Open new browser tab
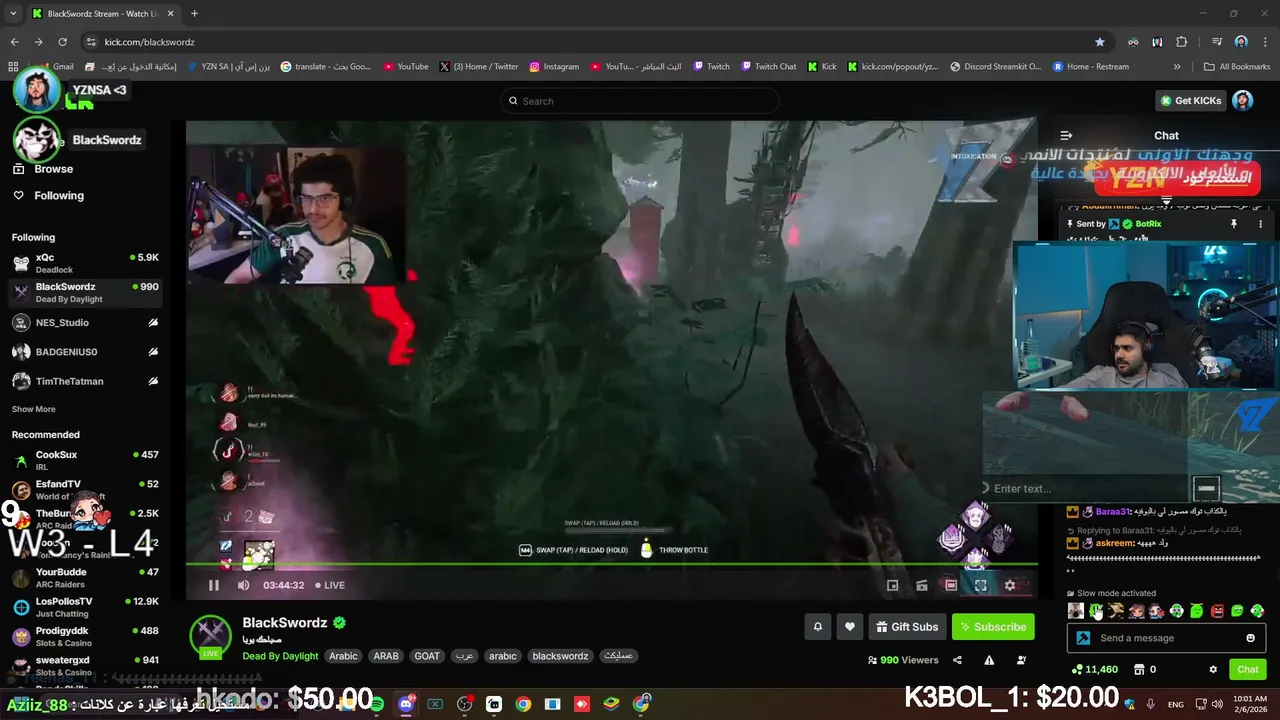Viewport: 1280px width, 720px height. [x=194, y=13]
